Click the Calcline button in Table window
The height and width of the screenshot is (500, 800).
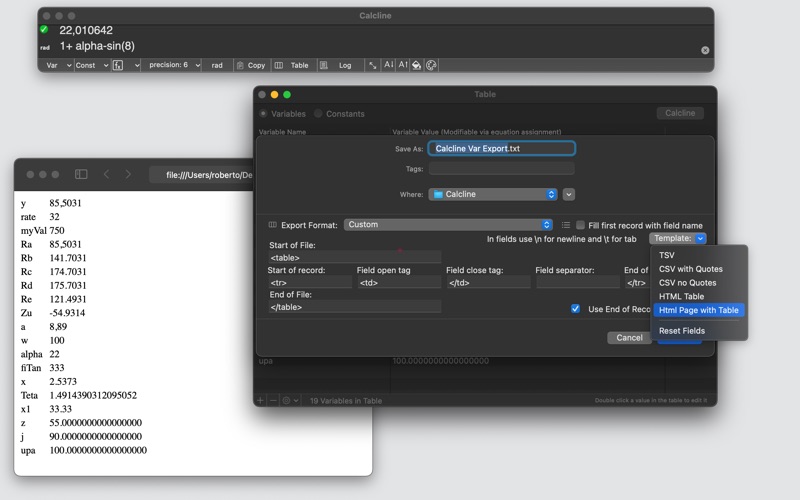pyautogui.click(x=680, y=113)
